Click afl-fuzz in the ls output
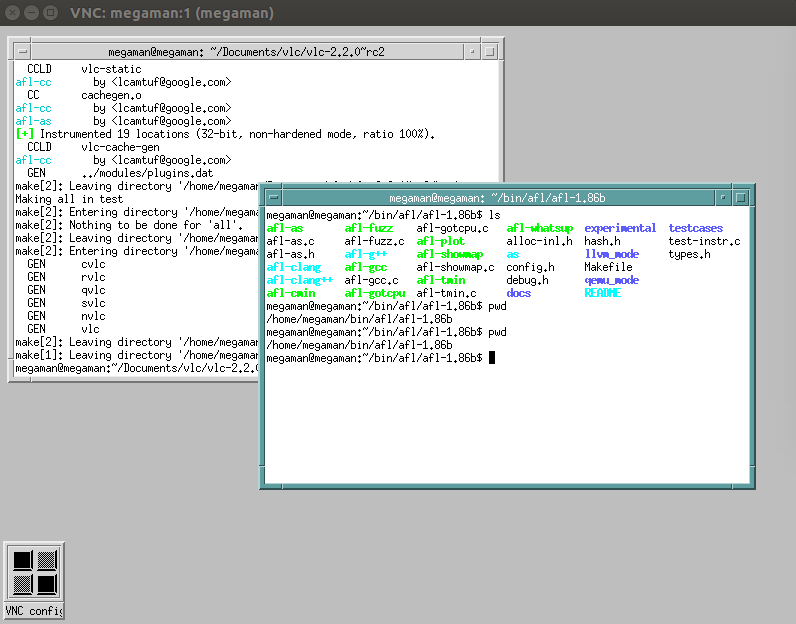Image resolution: width=796 pixels, height=624 pixels. pyautogui.click(x=369, y=228)
